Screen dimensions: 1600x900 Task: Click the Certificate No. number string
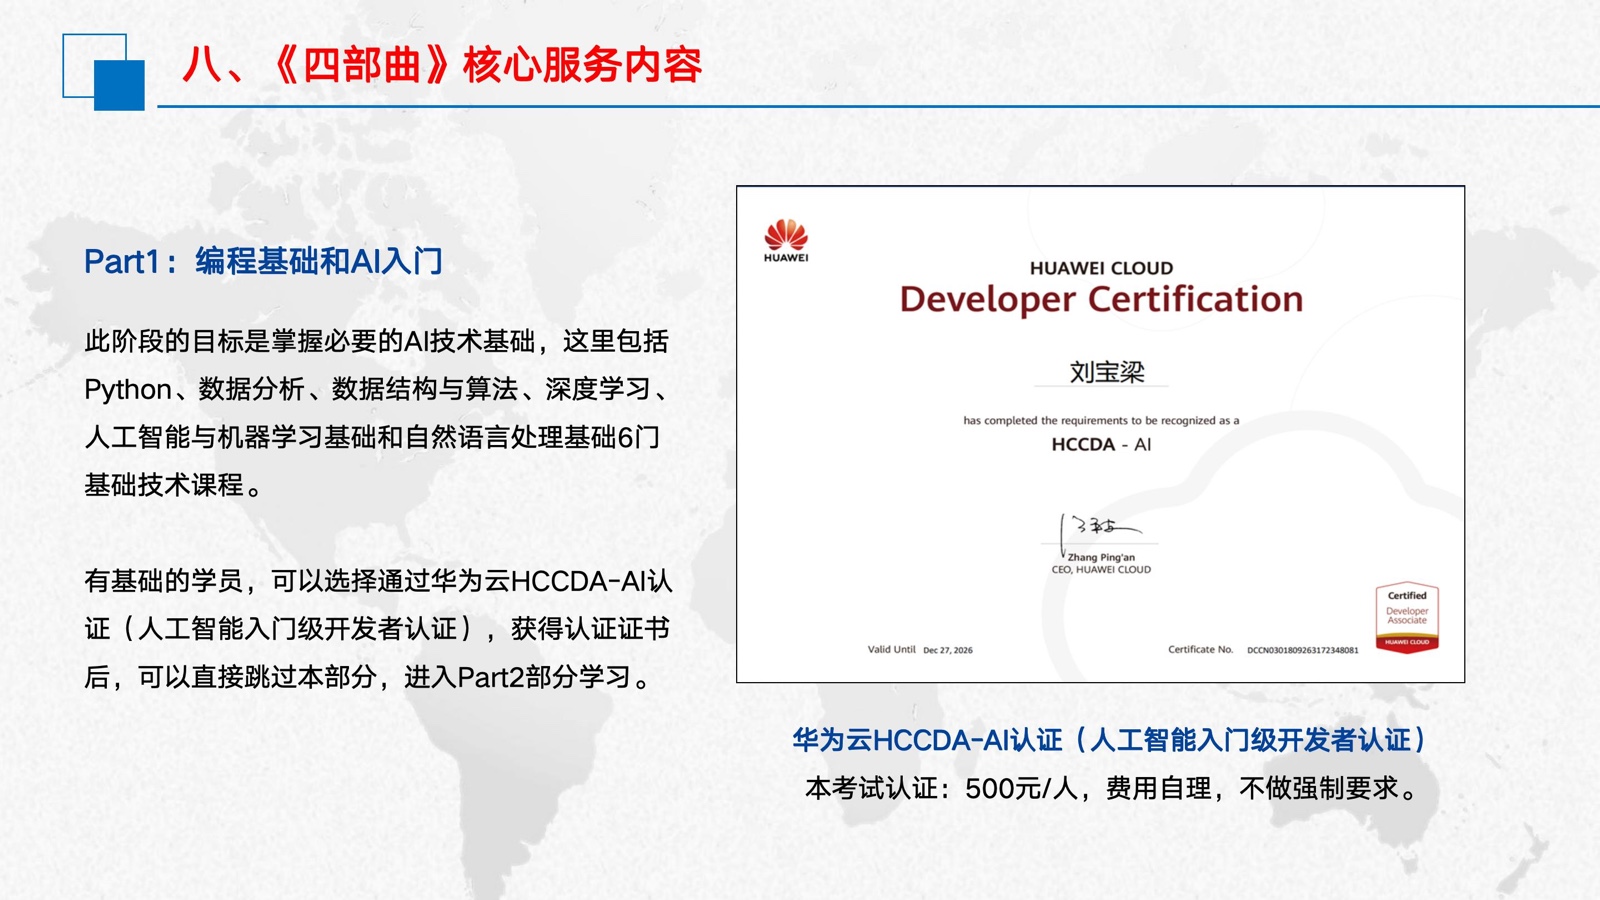pos(1302,650)
